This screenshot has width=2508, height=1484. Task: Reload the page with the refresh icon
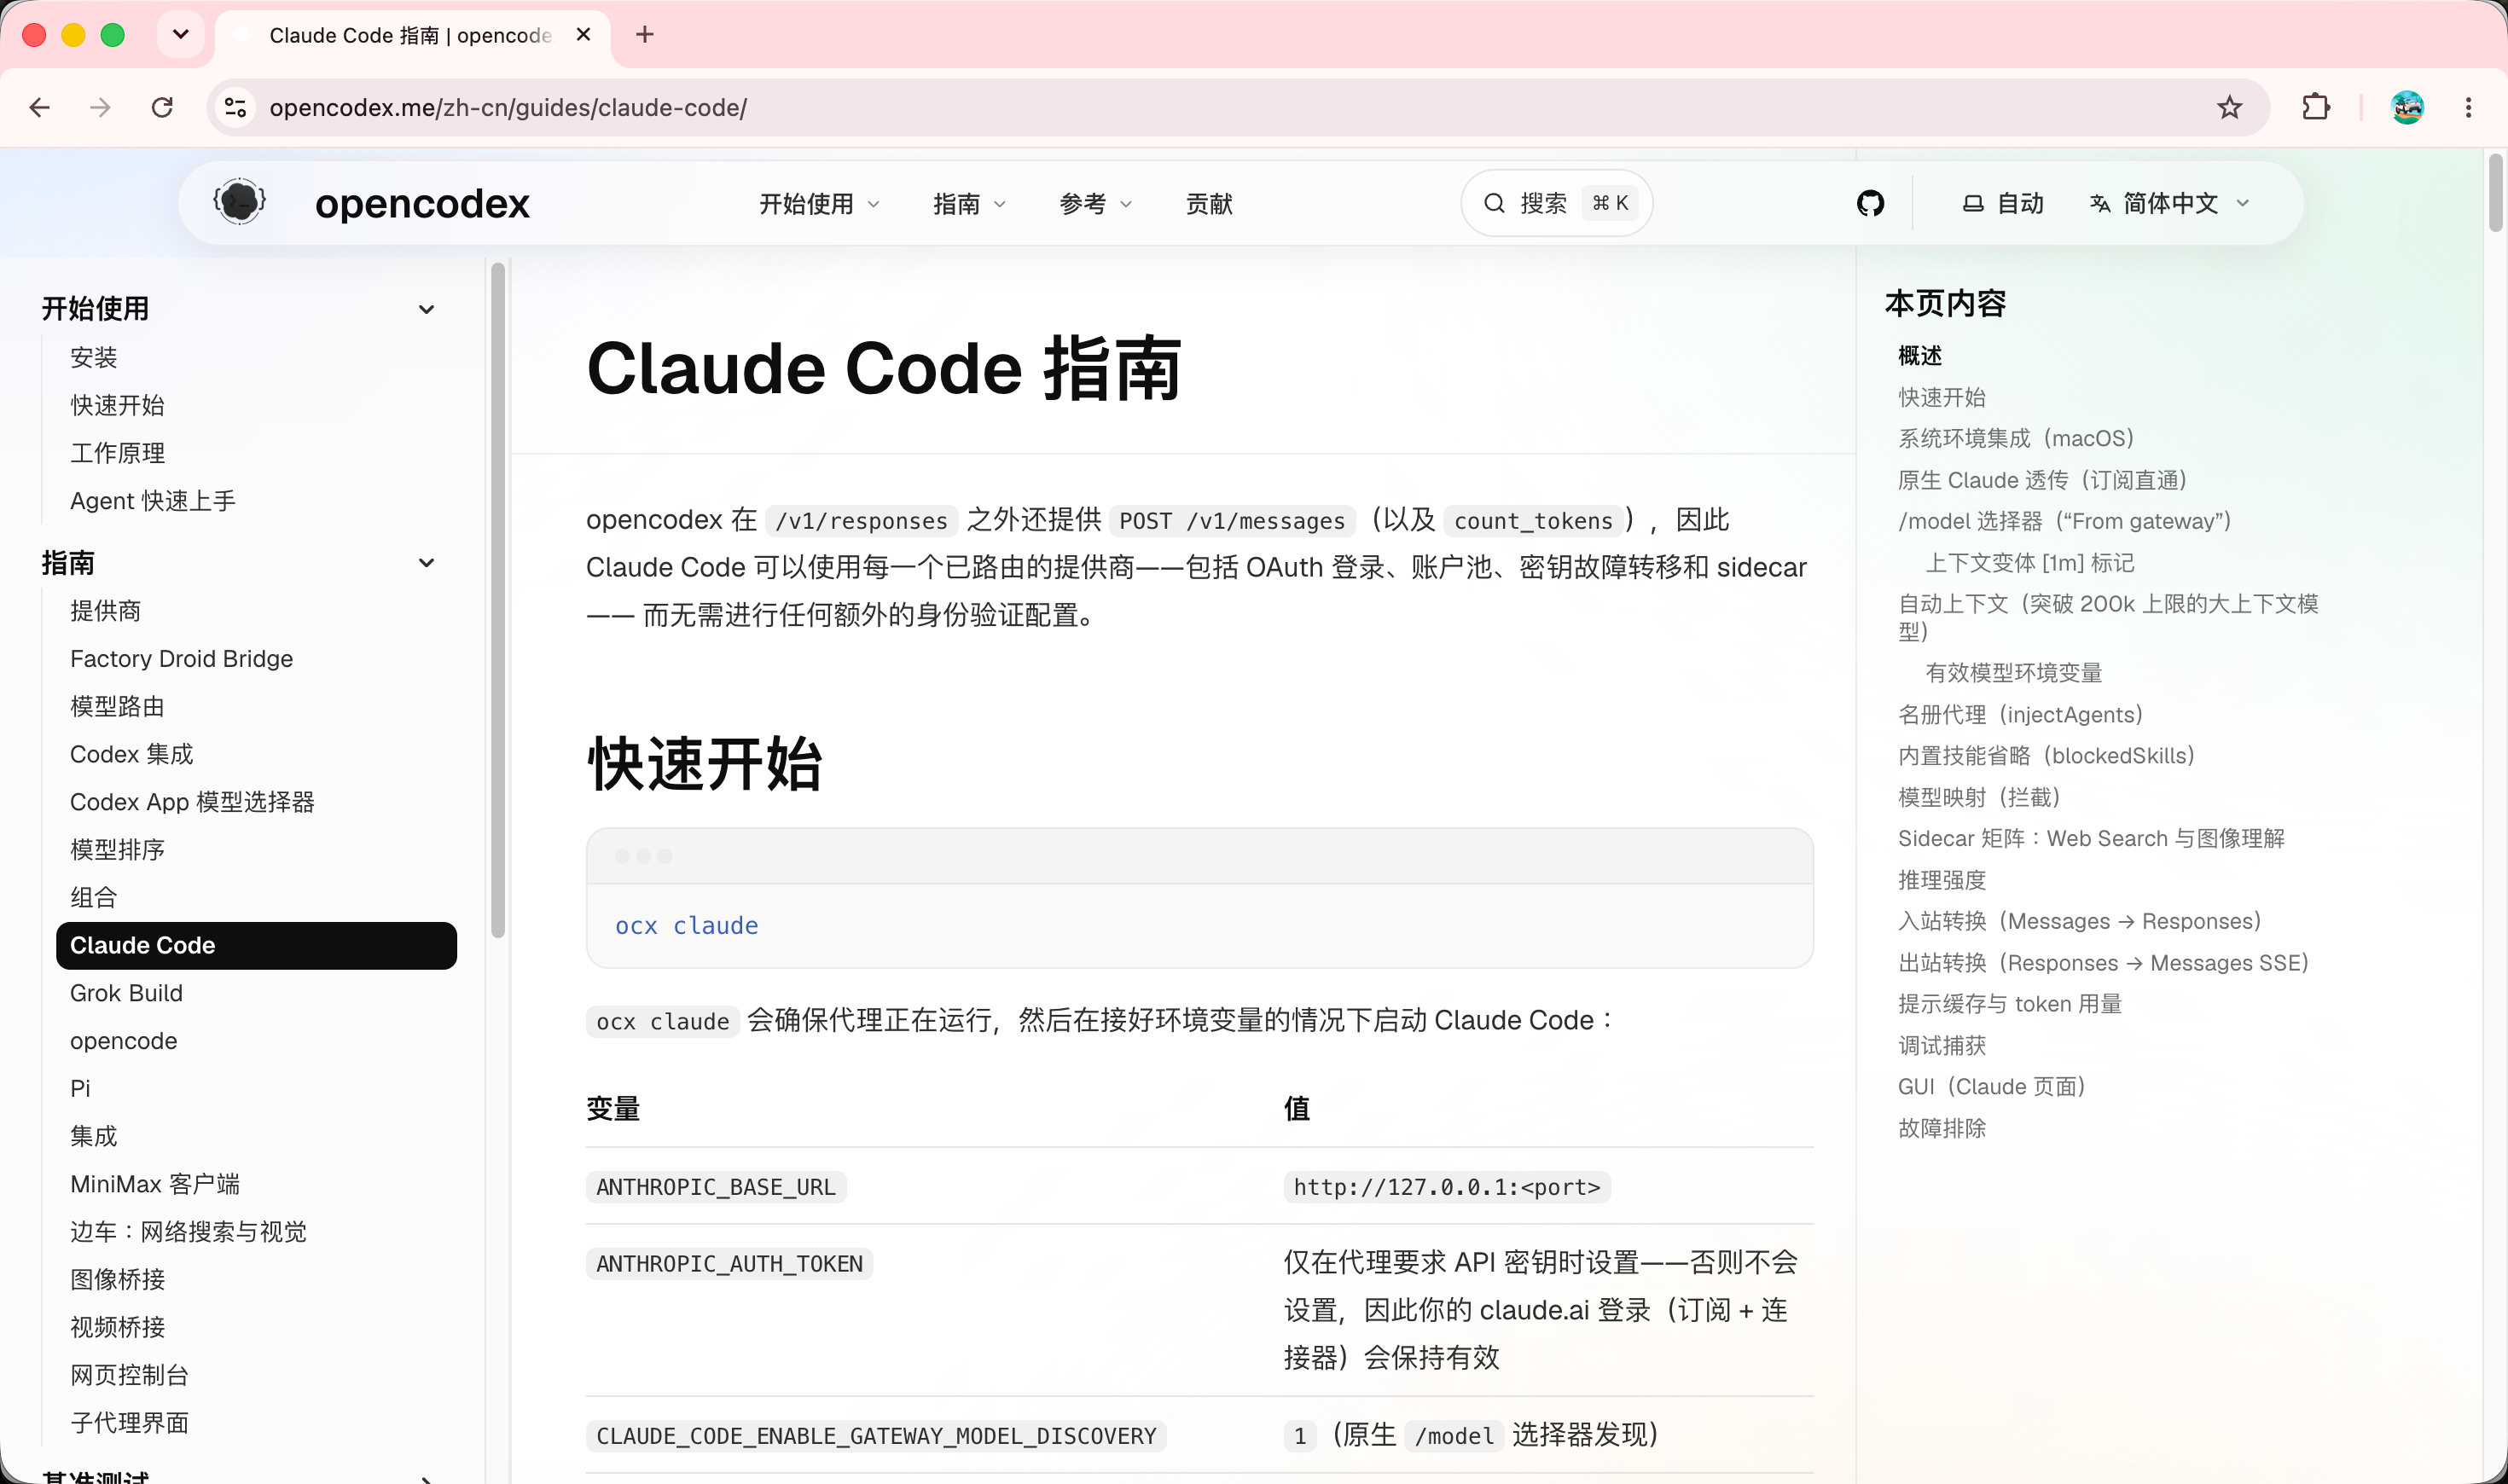click(x=162, y=107)
